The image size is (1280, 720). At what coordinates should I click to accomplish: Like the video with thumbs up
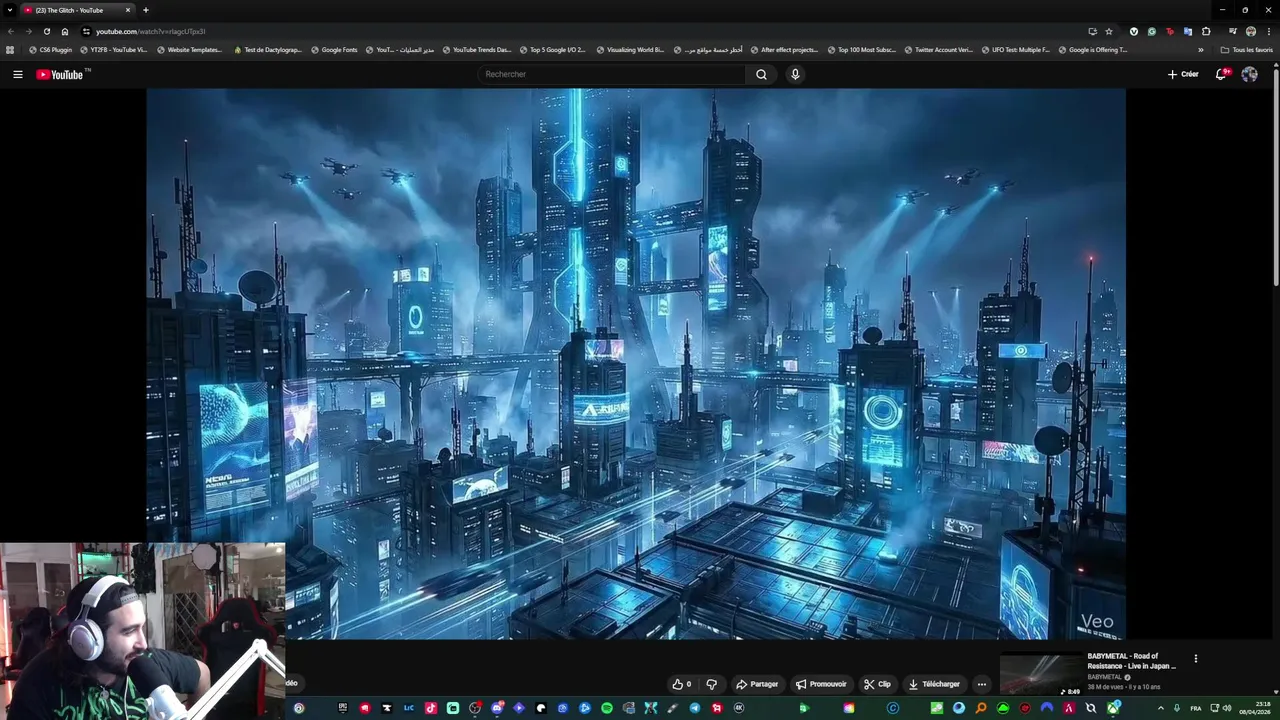point(681,684)
